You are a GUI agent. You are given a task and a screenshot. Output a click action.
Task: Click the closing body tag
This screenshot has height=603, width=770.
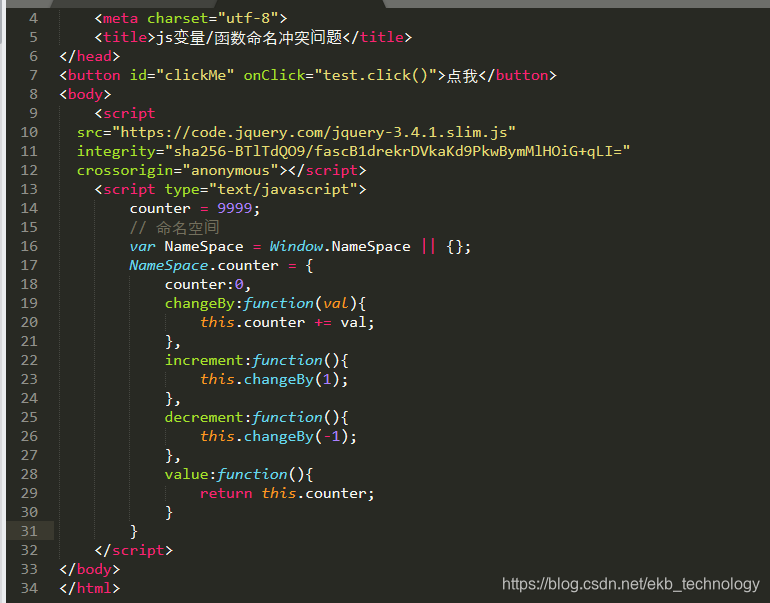pyautogui.click(x=89, y=570)
